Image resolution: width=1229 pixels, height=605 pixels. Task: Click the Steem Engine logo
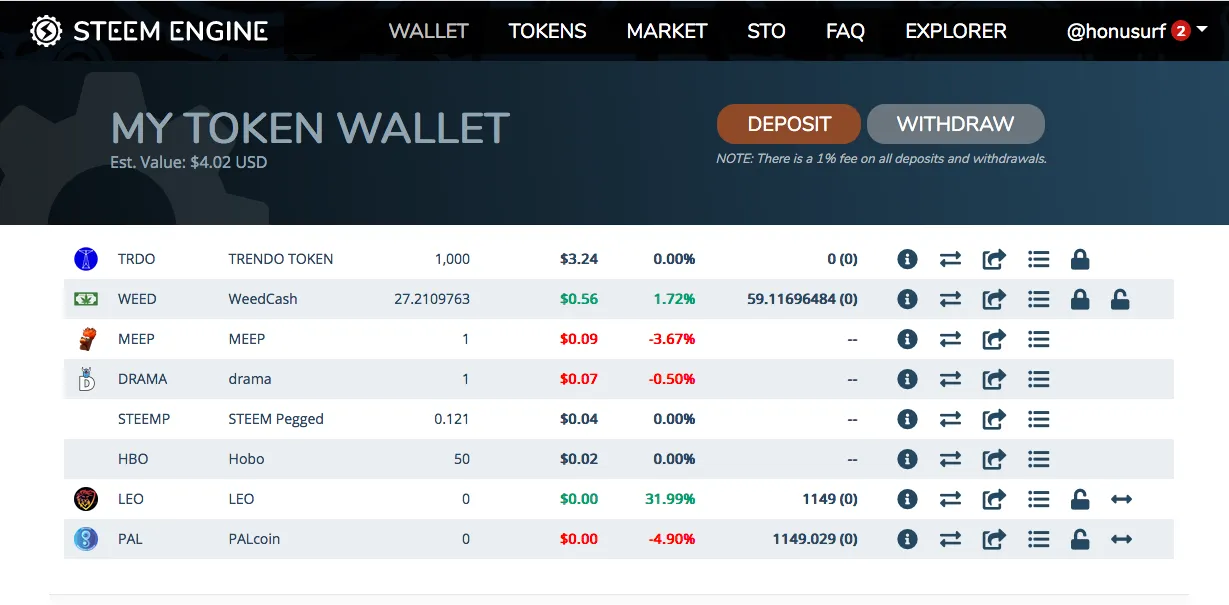tap(149, 31)
